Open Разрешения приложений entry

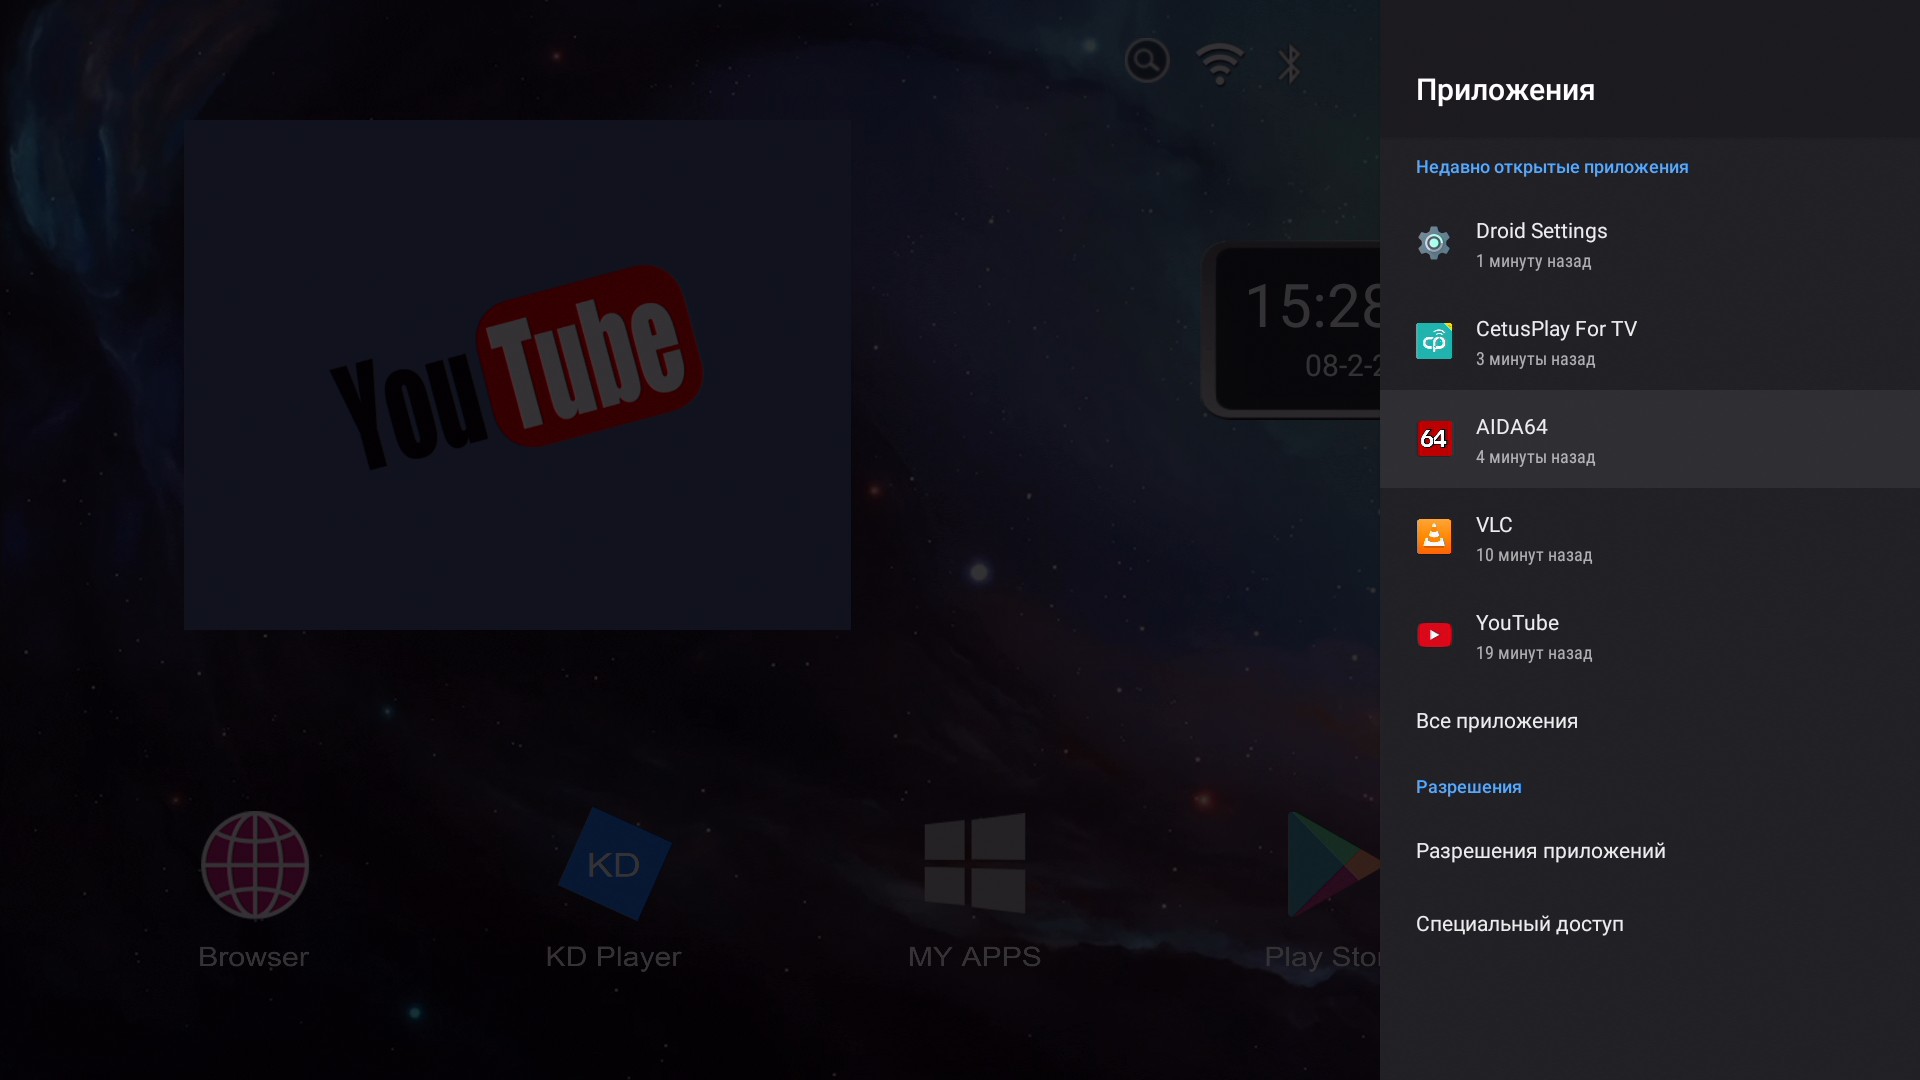click(1540, 851)
